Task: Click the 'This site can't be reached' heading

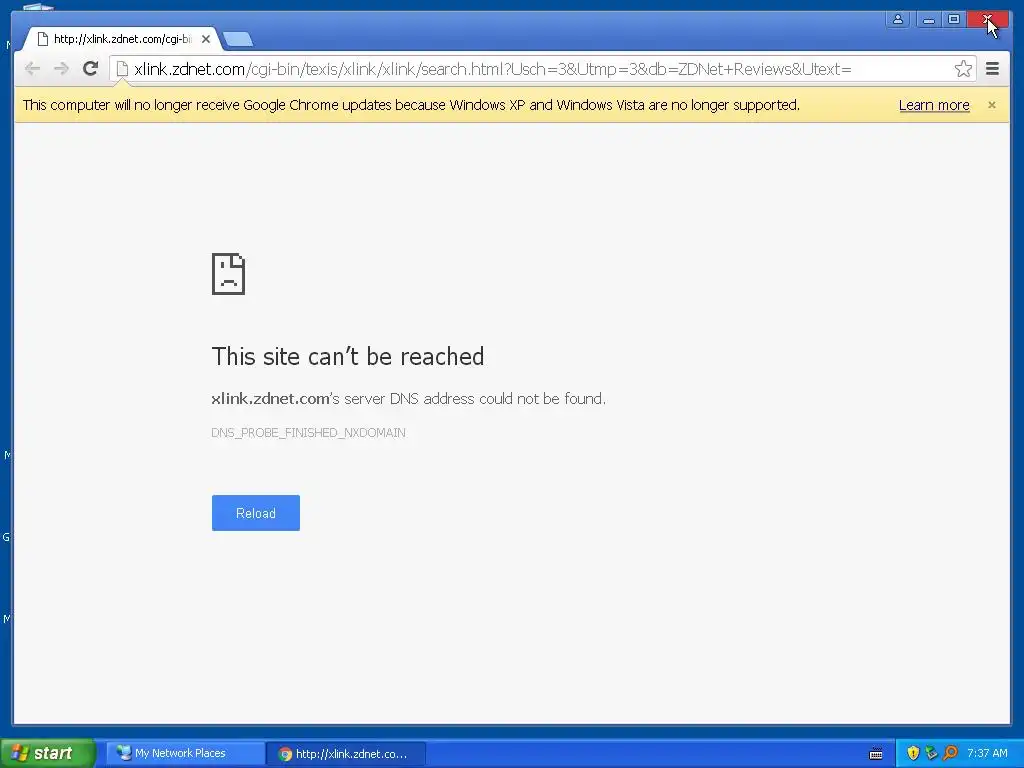Action: click(347, 357)
